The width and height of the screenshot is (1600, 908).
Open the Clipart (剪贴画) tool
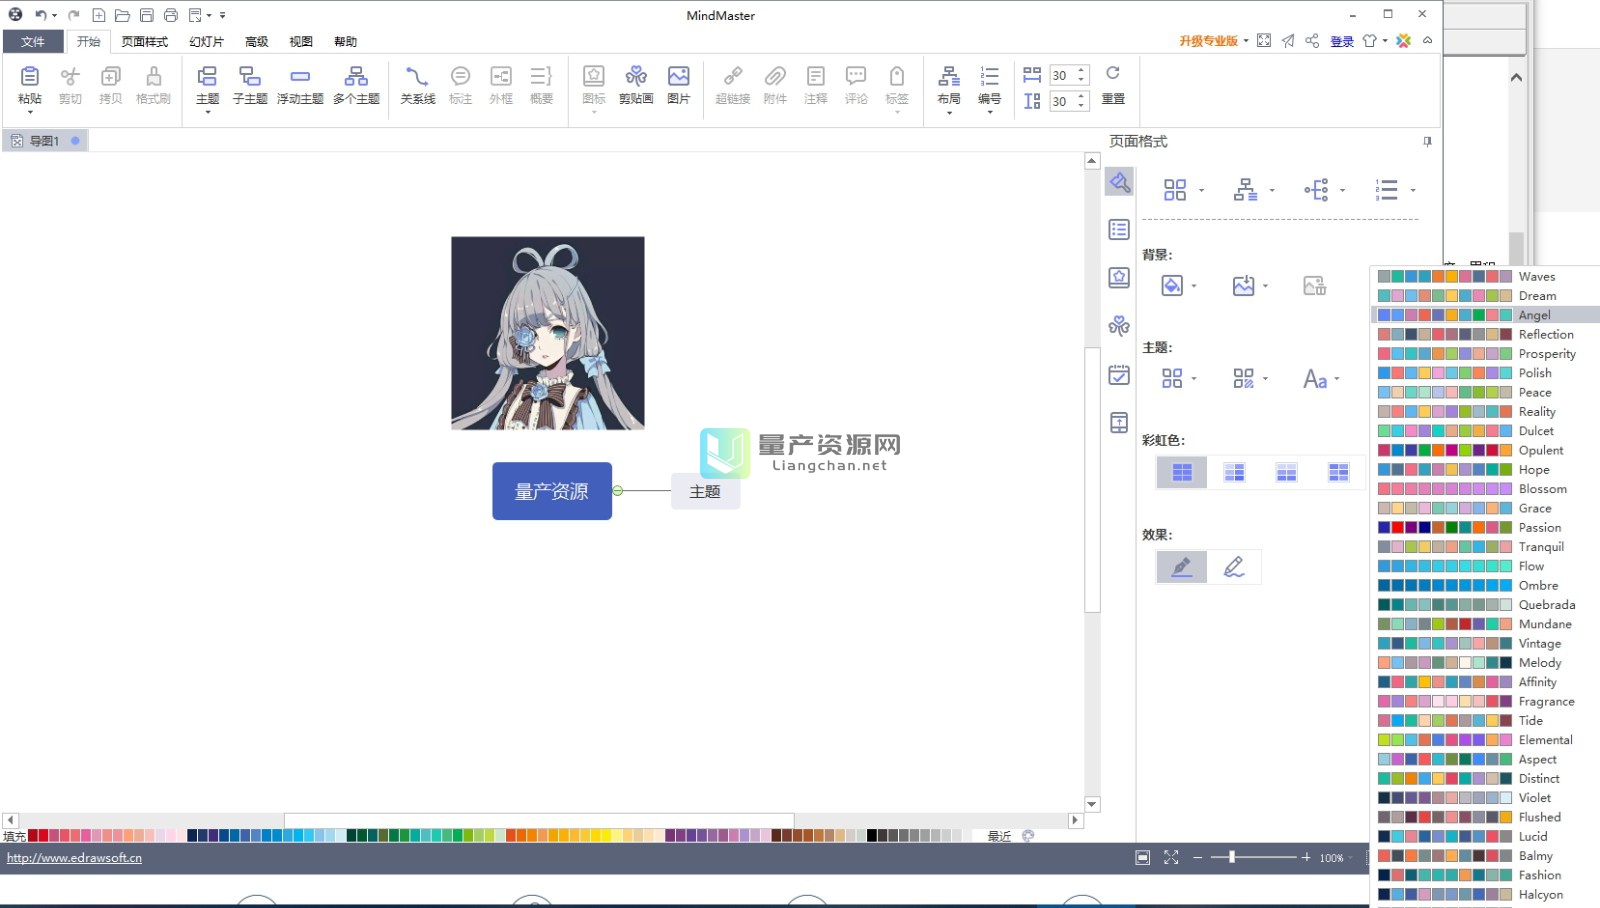[636, 77]
